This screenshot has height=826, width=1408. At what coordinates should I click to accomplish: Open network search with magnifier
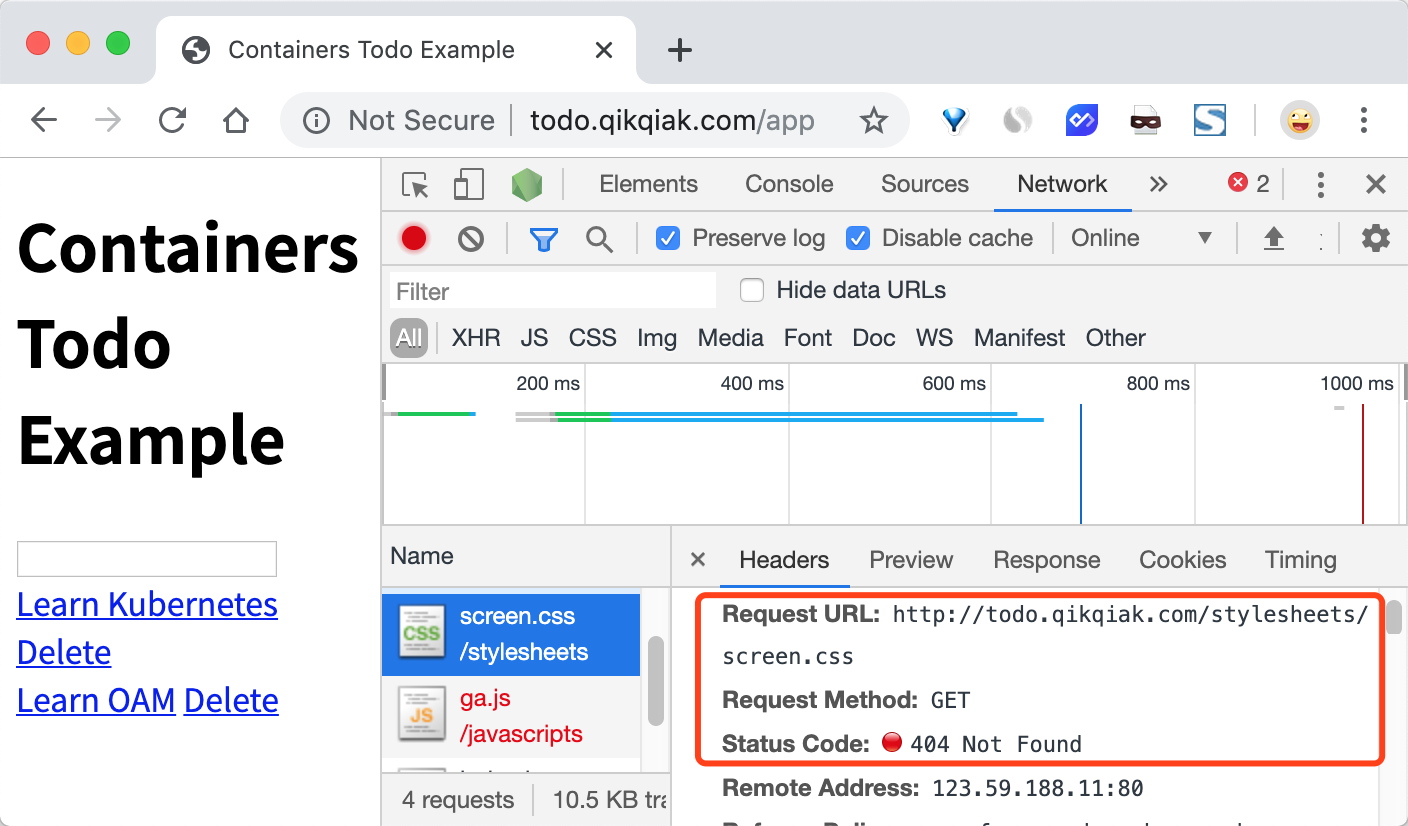(599, 239)
